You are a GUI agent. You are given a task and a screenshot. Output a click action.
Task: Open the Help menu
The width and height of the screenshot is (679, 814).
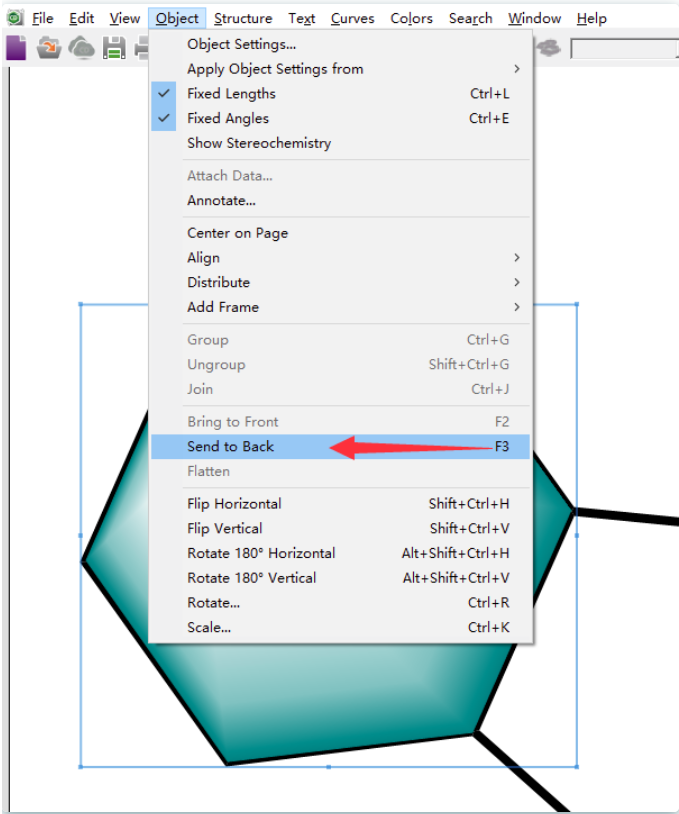(591, 19)
